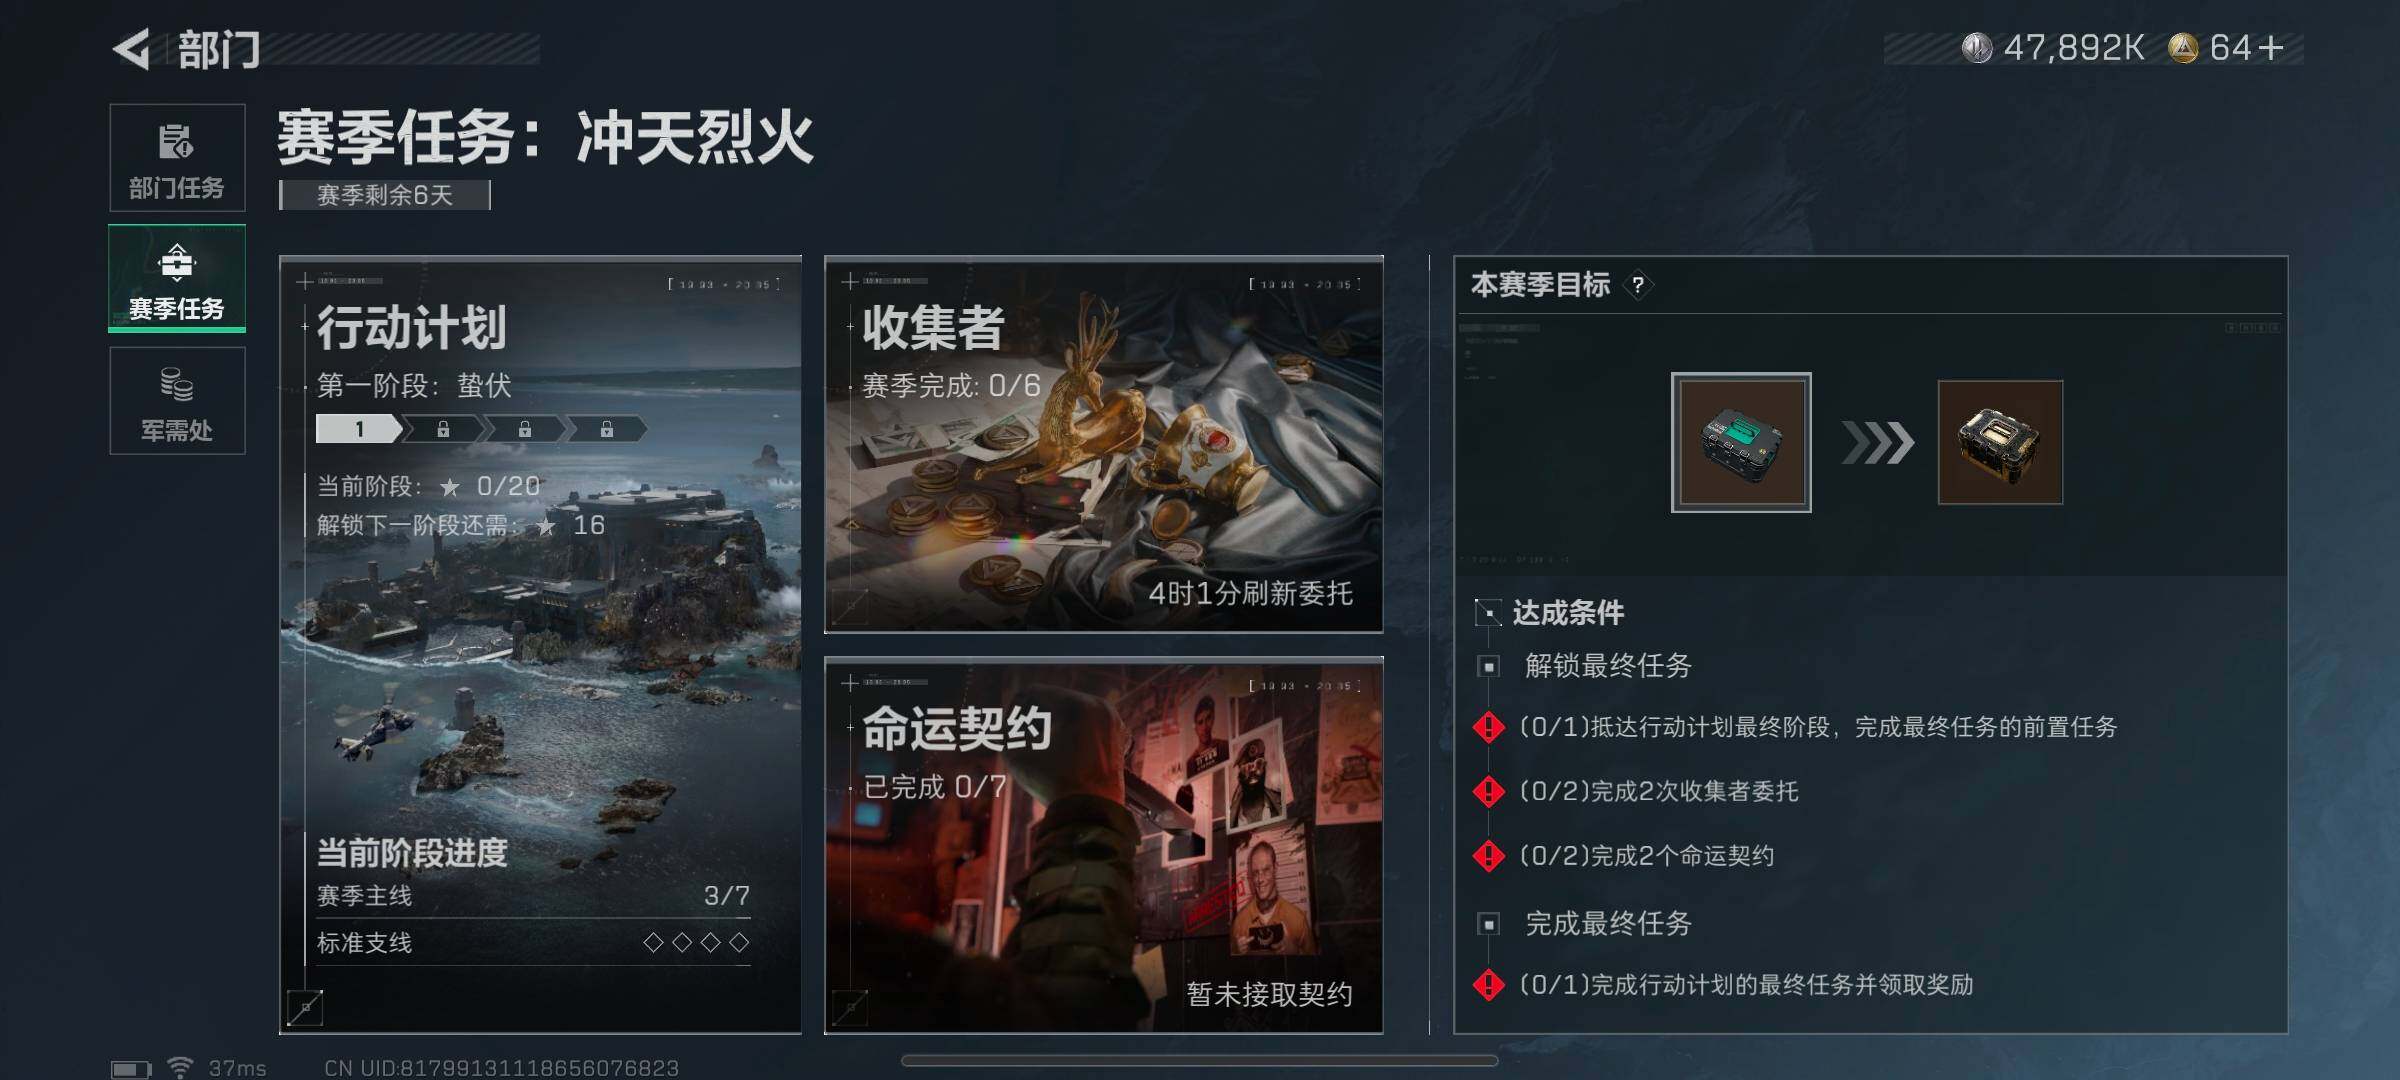Click the red alert icon beside 完成2次收集者委托

[1489, 791]
